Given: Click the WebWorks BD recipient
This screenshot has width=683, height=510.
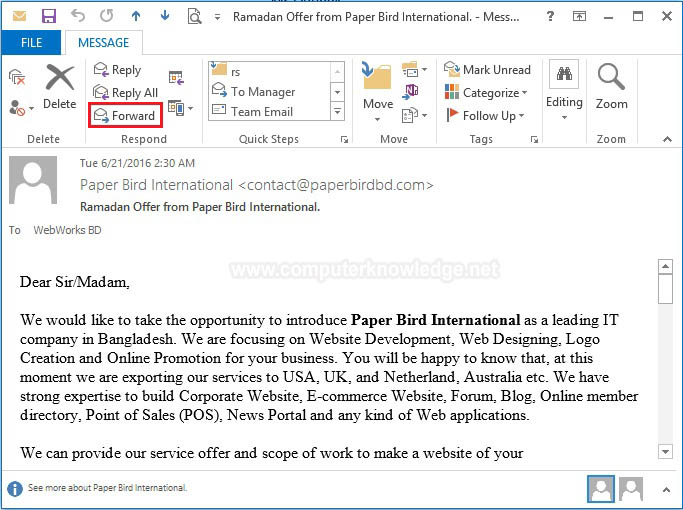Looking at the screenshot, I should tap(67, 230).
